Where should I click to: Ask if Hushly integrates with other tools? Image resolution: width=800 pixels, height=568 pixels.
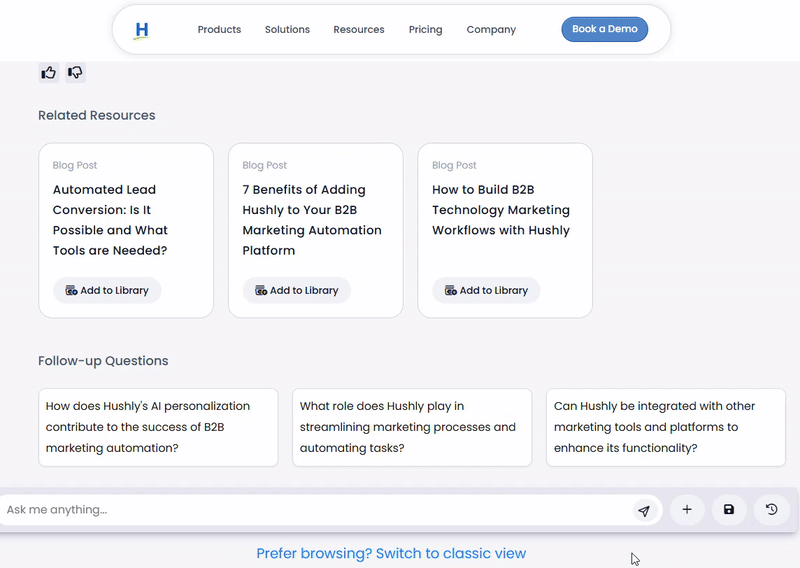666,427
